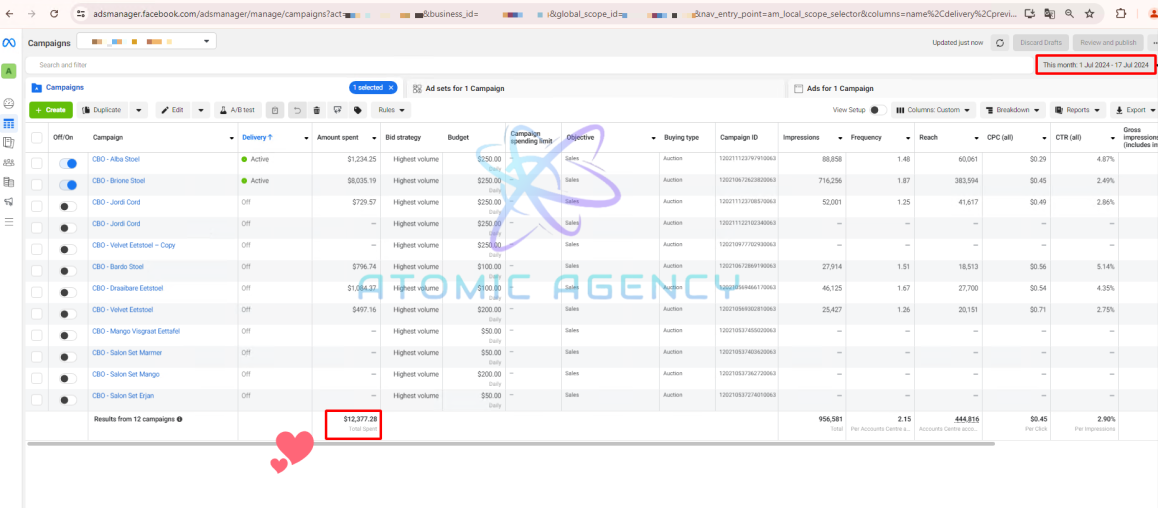
Task: Check the CBO - Salon Set Erjan checkbox
Action: [x=37, y=400]
